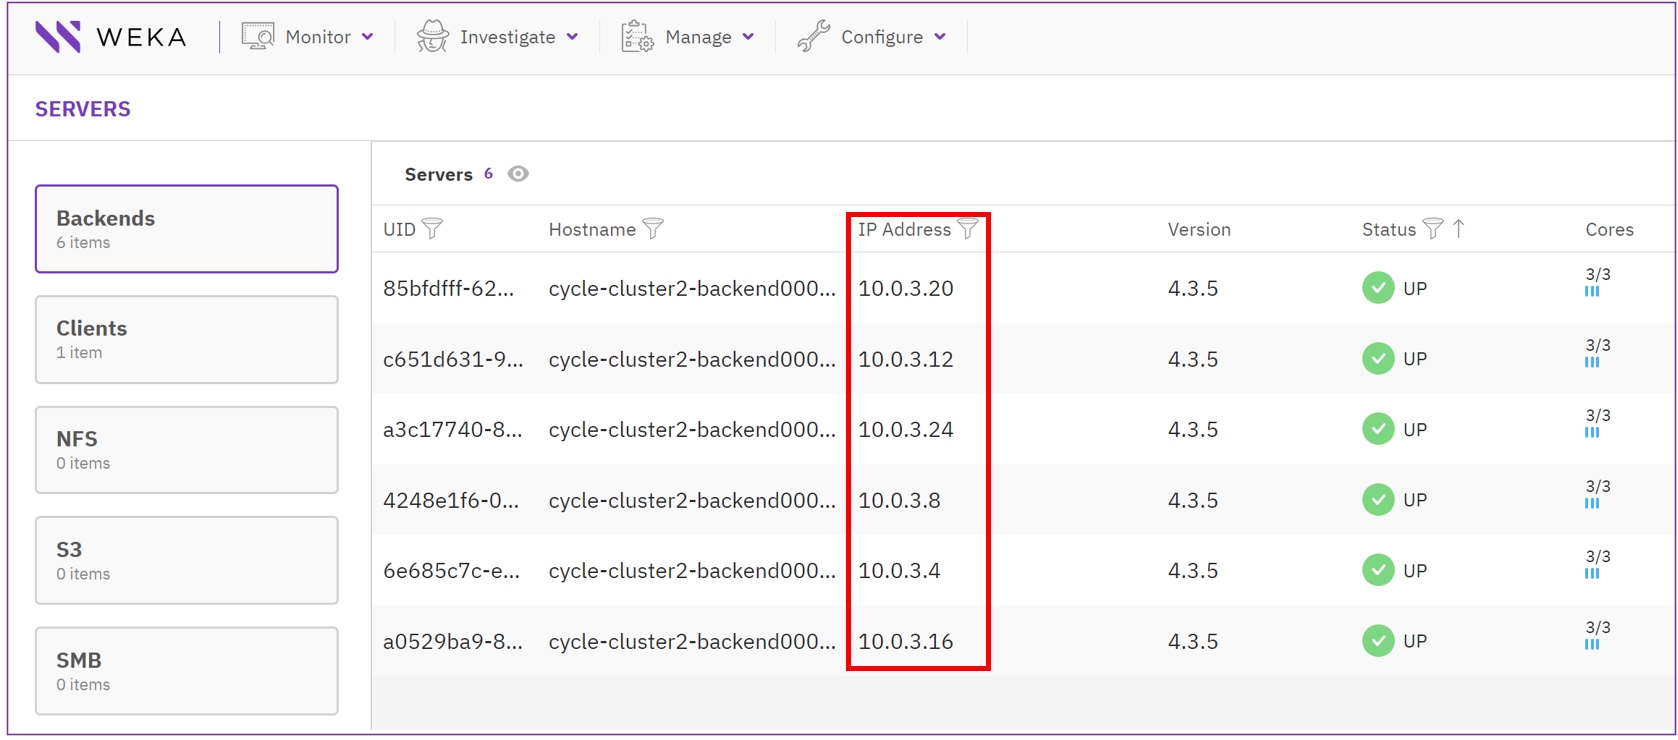Toggle Status column sort arrow
This screenshot has width=1678, height=740.
click(x=1459, y=229)
